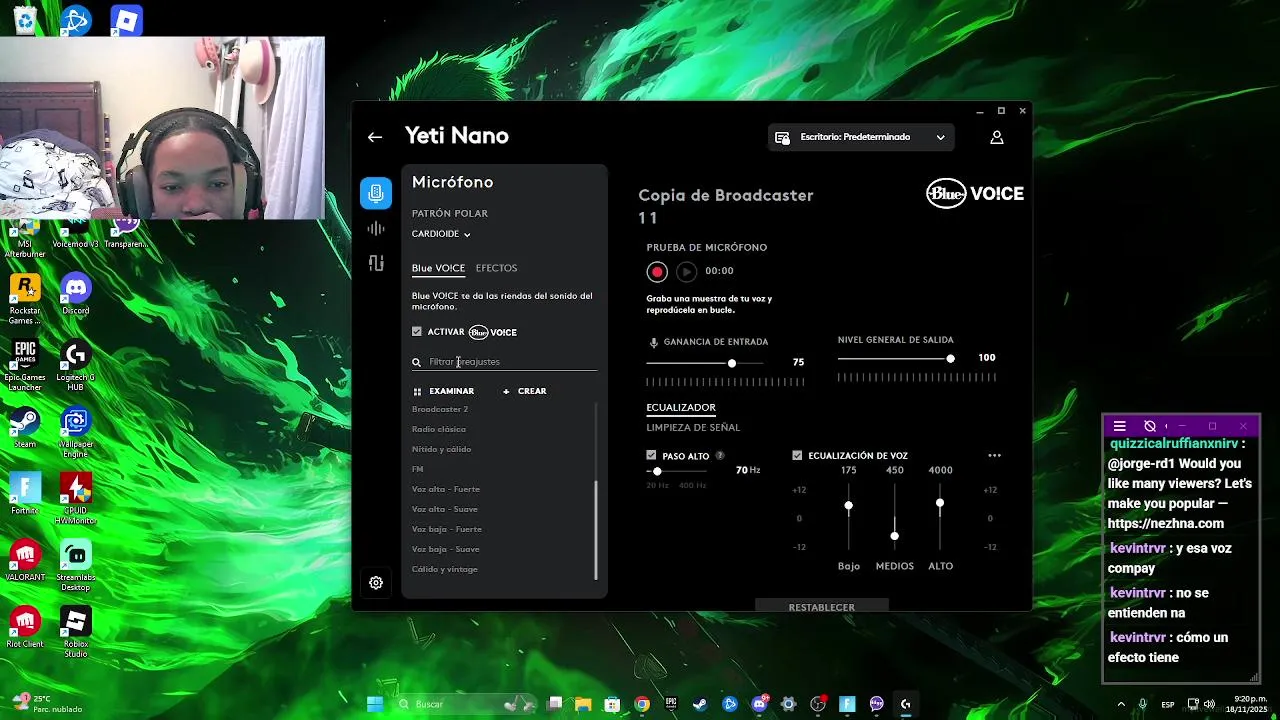1280x720 pixels.
Task: Click the presets list scrollbar
Action: (x=596, y=530)
